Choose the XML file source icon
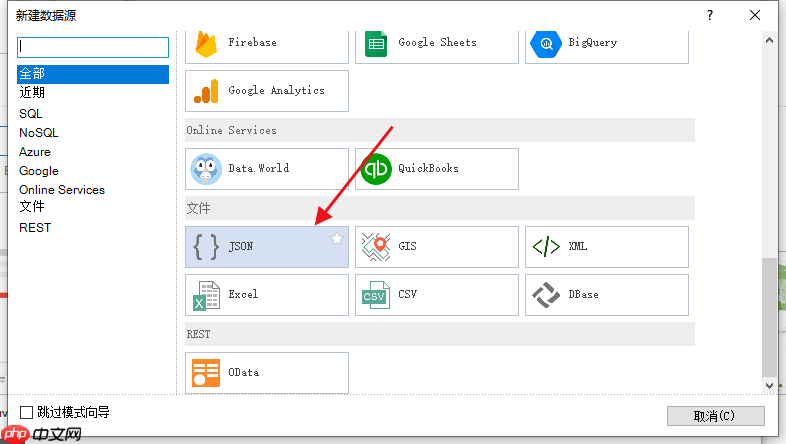The height and width of the screenshot is (444, 786). (x=546, y=247)
